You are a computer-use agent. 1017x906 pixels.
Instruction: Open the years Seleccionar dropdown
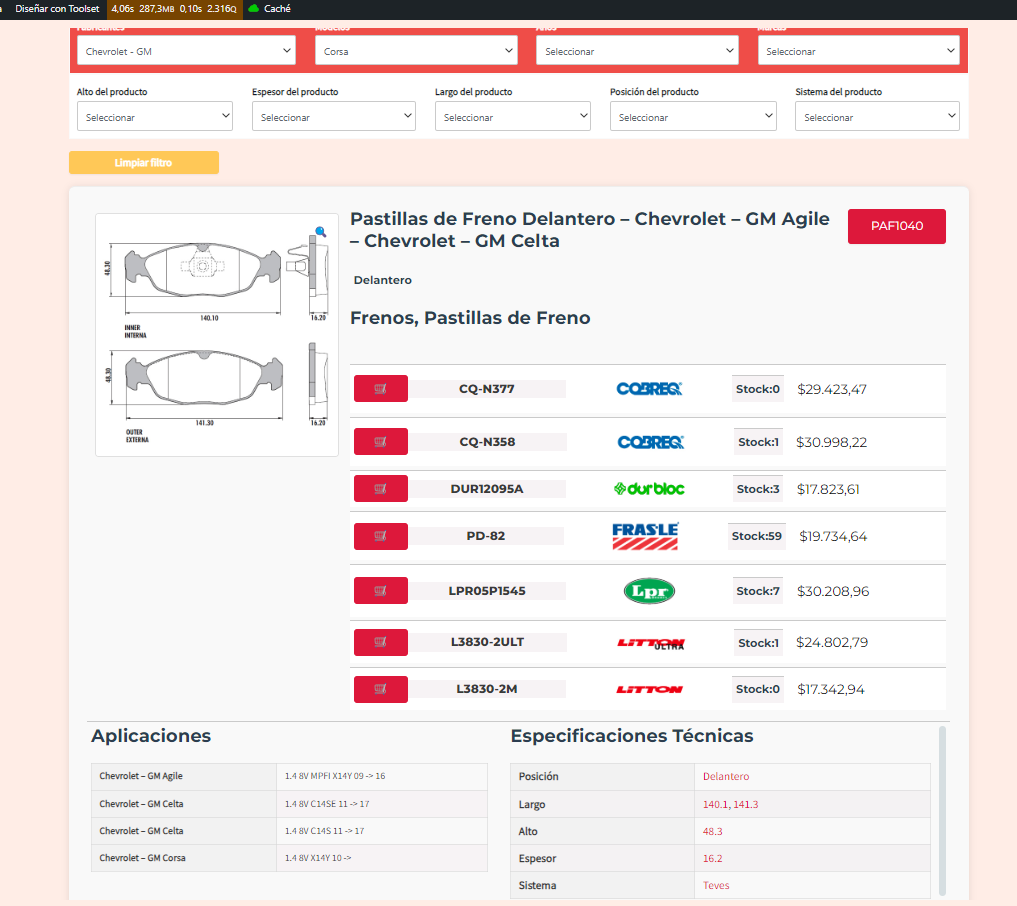point(637,51)
